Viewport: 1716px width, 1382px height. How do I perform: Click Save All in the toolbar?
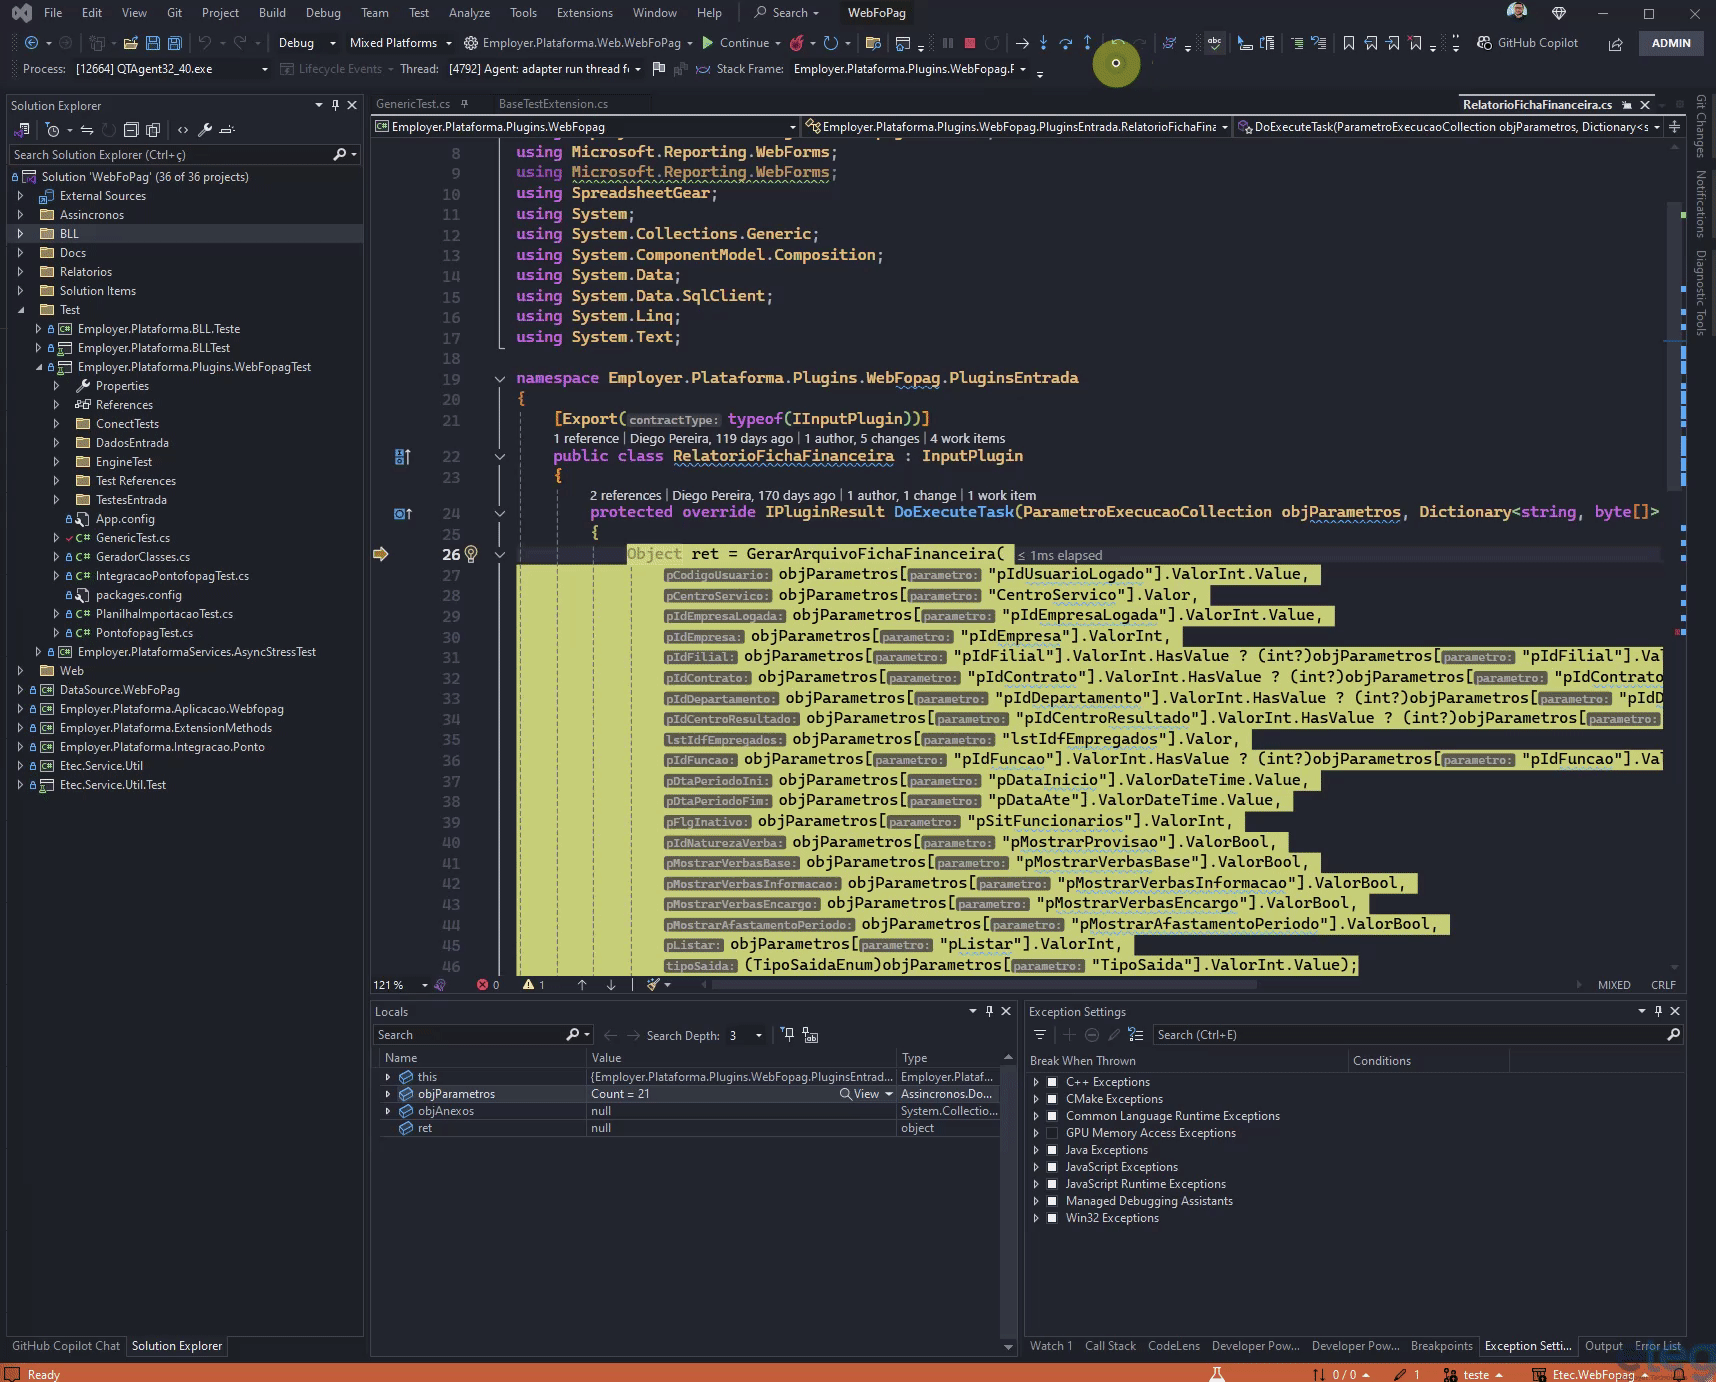tap(174, 43)
